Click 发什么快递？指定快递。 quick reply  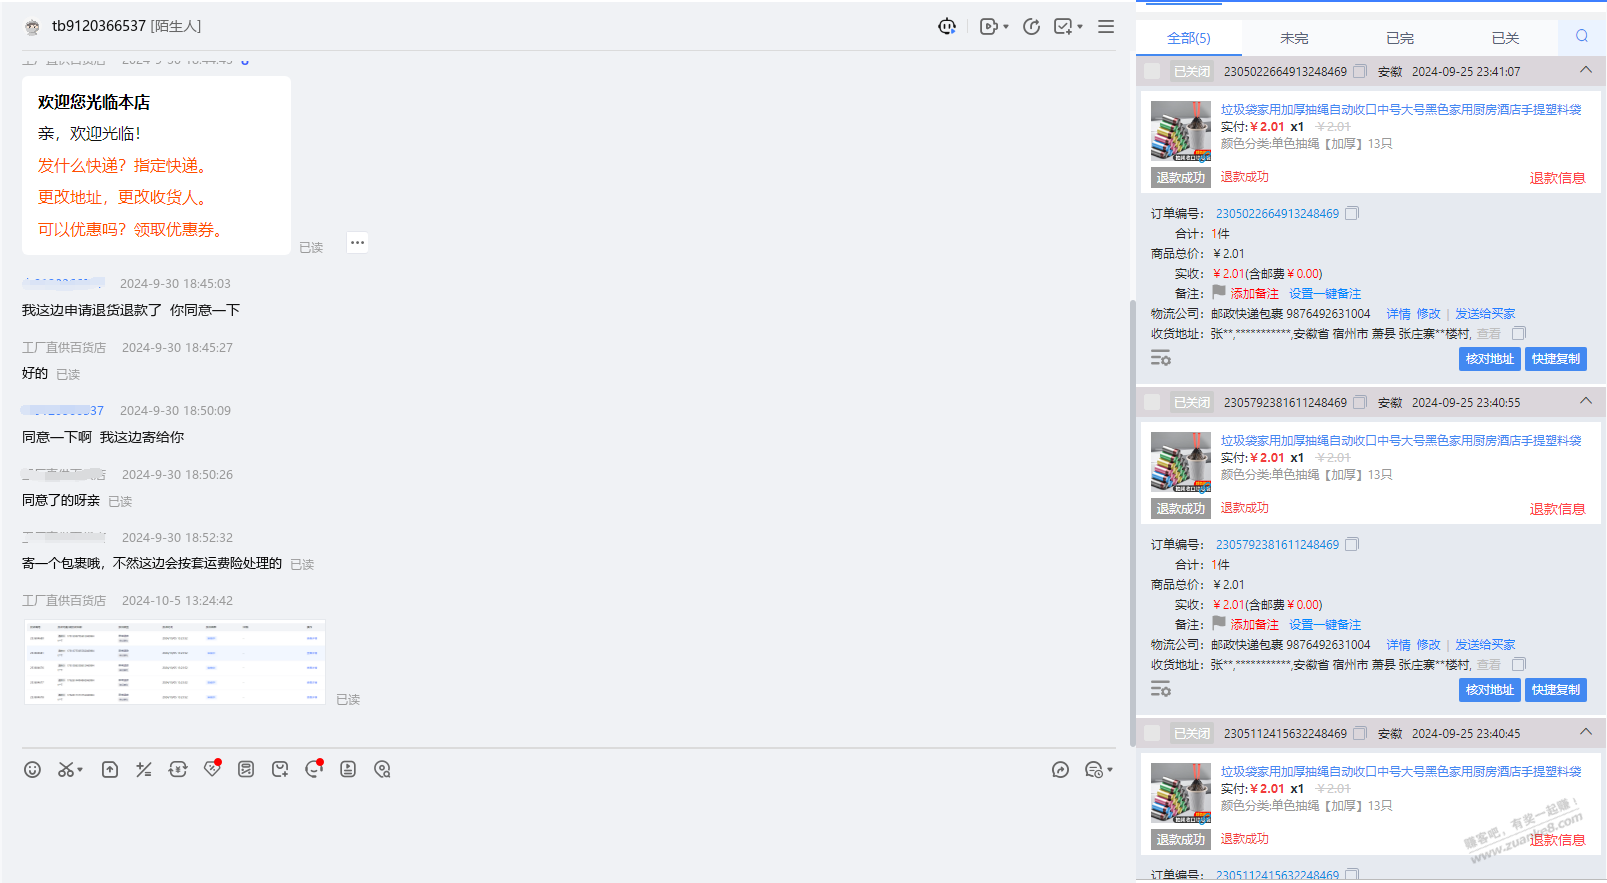coord(124,166)
